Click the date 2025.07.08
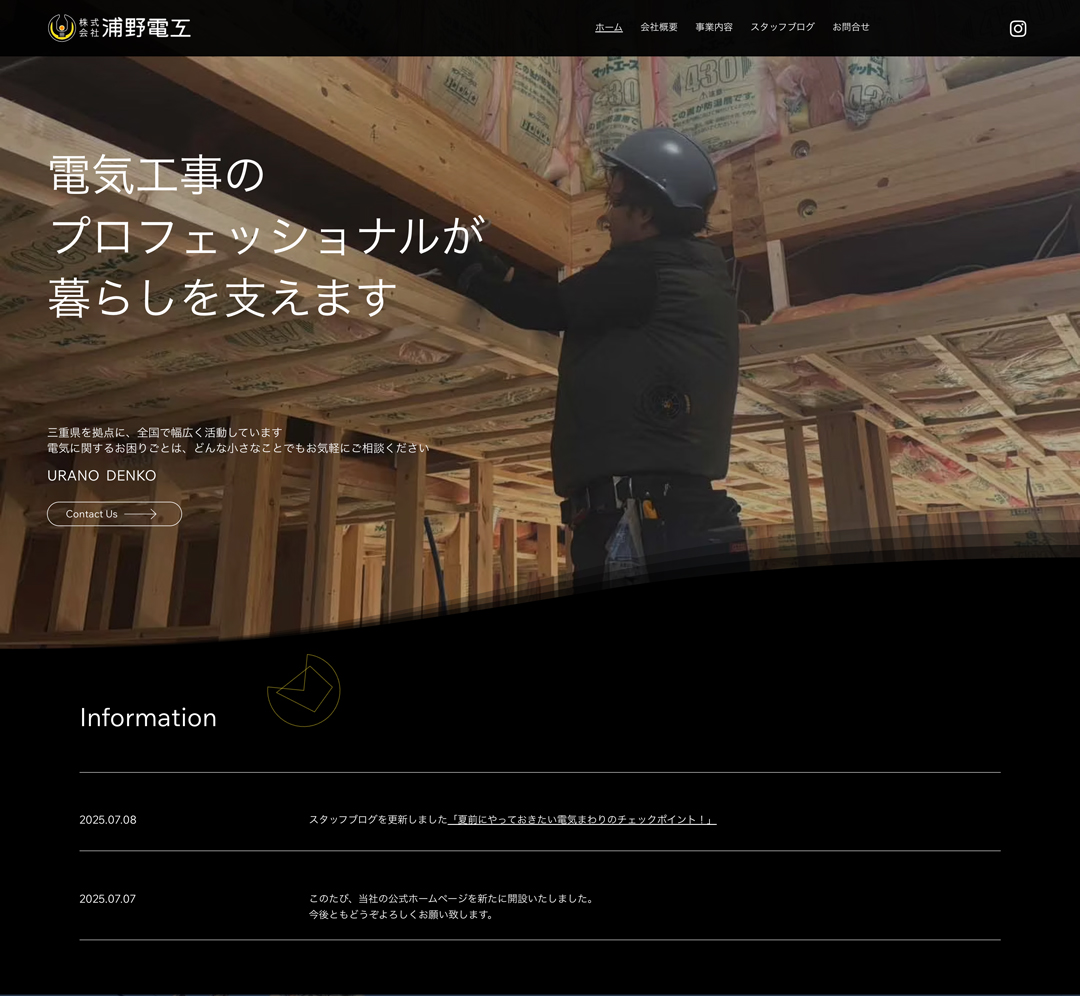The width and height of the screenshot is (1080, 996). pos(108,820)
